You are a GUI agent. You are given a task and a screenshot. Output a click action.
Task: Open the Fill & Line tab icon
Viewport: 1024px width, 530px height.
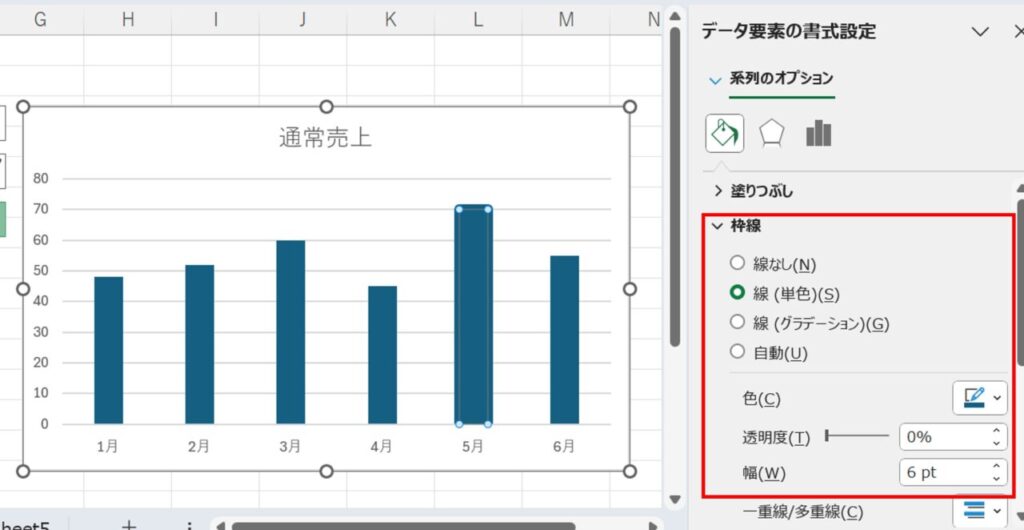(725, 133)
